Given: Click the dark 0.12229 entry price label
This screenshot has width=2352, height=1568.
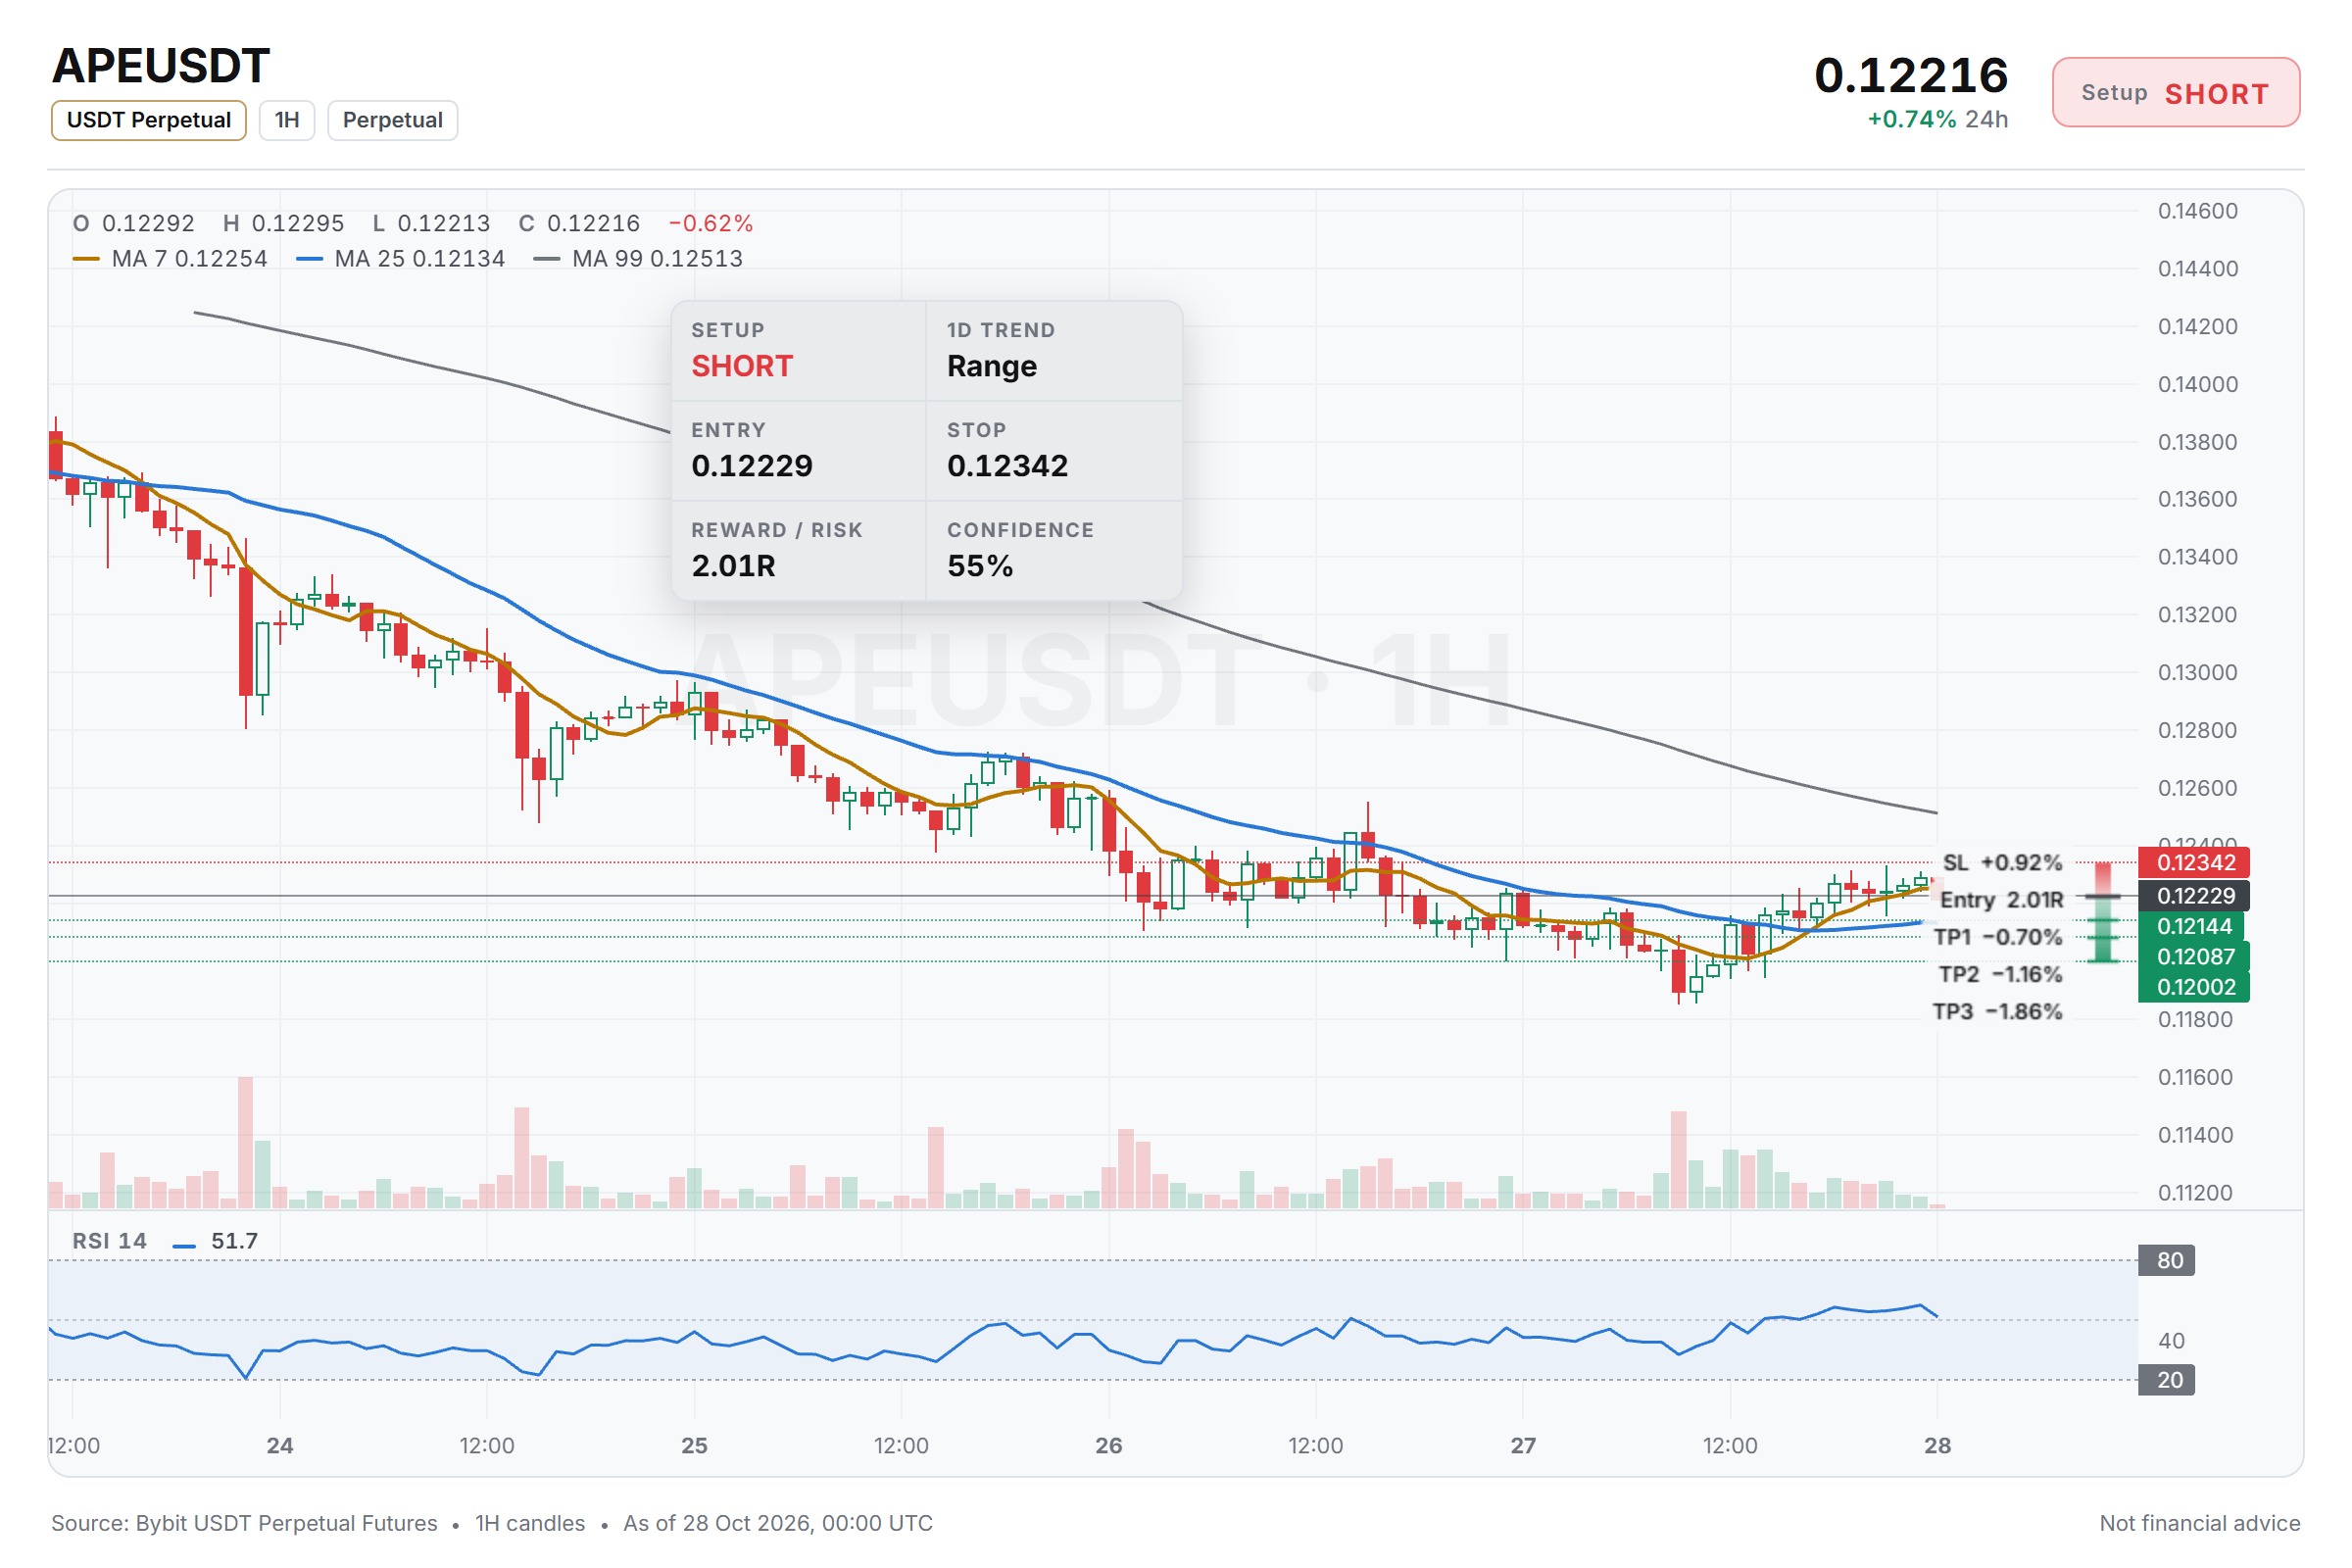Looking at the screenshot, I should click(x=2194, y=895).
